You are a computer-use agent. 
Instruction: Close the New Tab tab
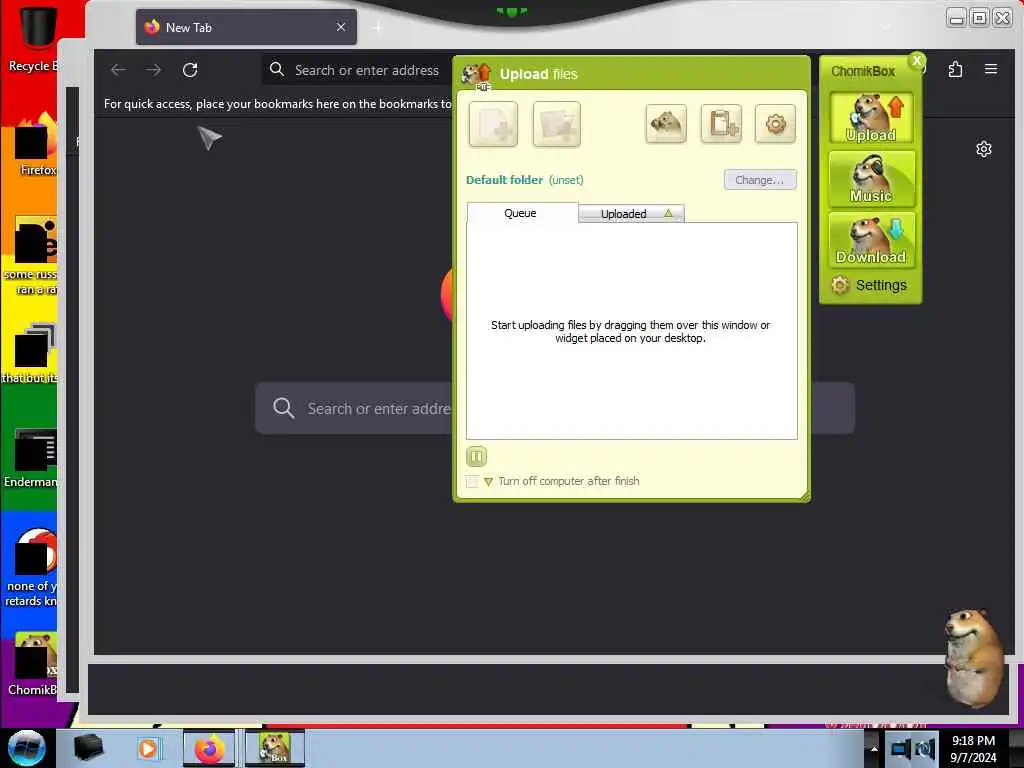[341, 27]
